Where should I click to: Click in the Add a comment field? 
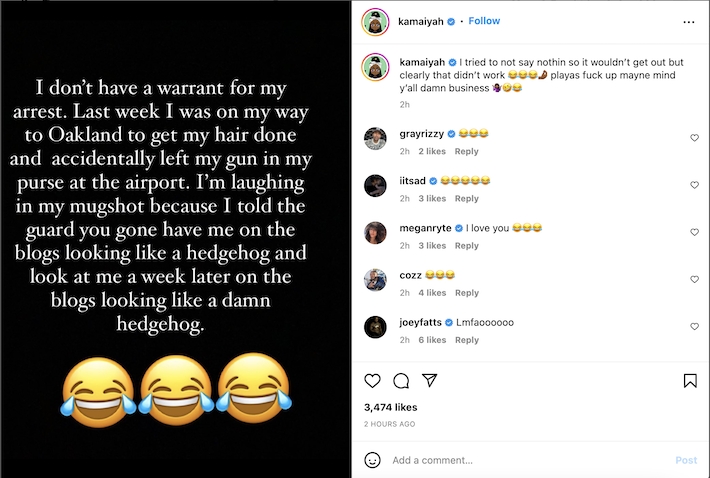coord(528,460)
